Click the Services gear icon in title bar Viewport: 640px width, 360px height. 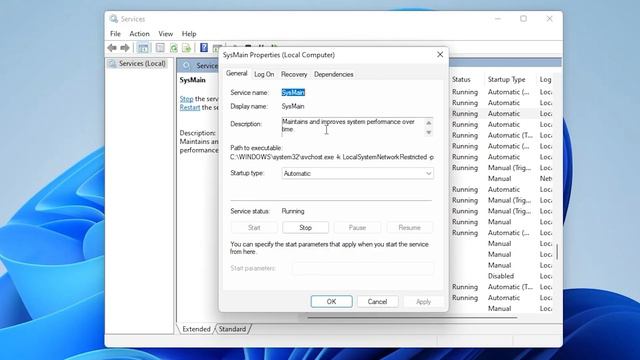(x=114, y=19)
